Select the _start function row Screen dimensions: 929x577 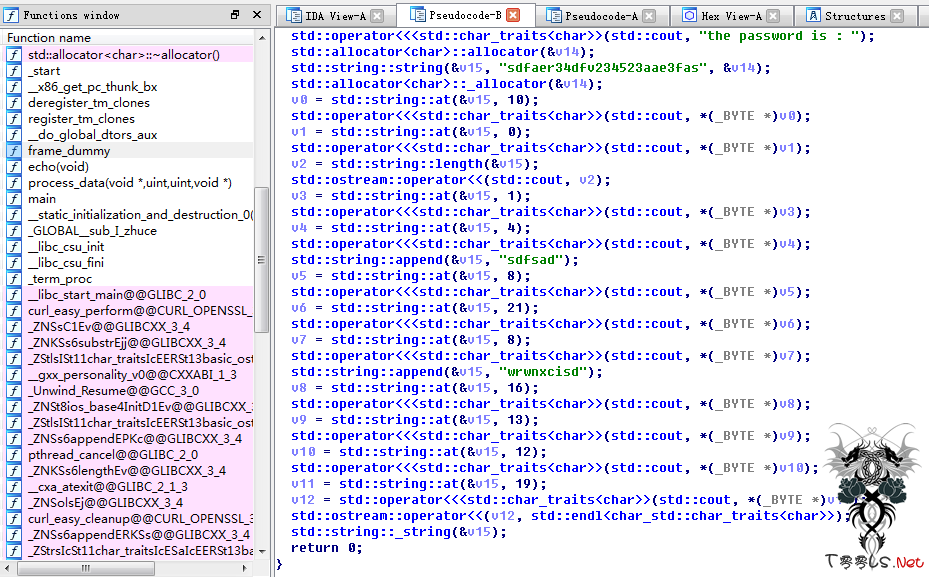(129, 70)
